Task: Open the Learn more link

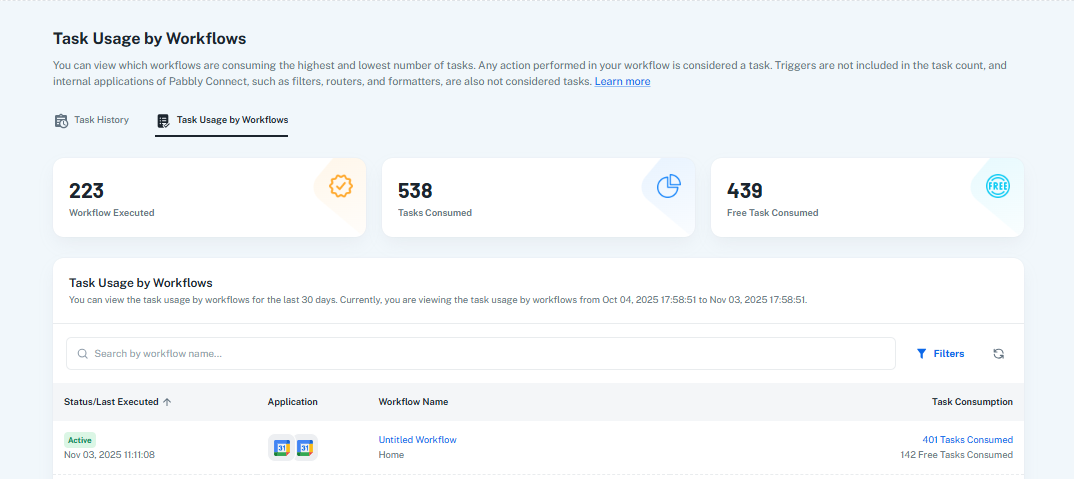Action: 622,81
